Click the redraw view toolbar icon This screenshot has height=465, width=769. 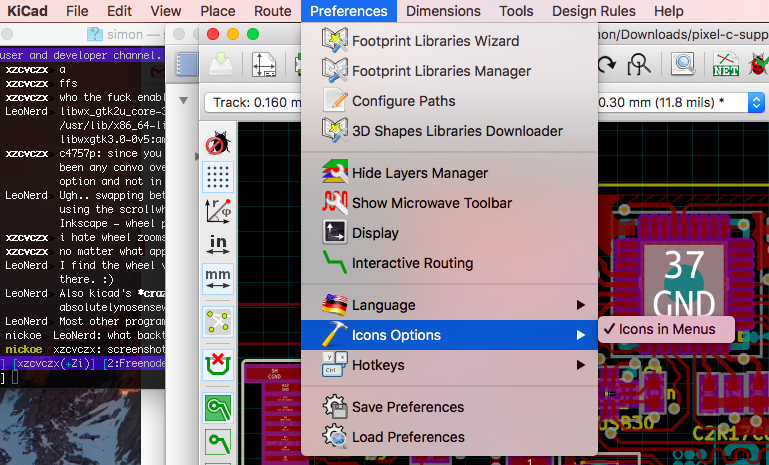pos(606,65)
